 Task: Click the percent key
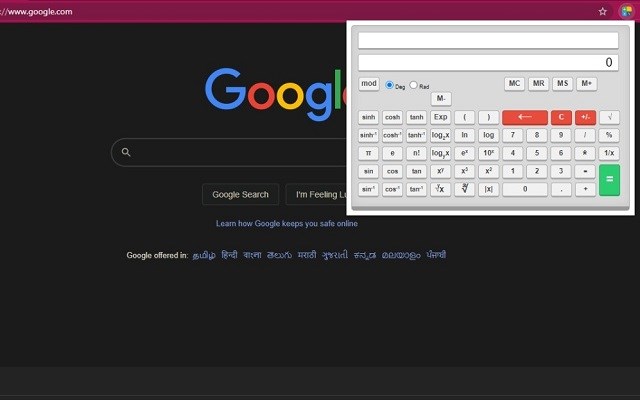609,135
